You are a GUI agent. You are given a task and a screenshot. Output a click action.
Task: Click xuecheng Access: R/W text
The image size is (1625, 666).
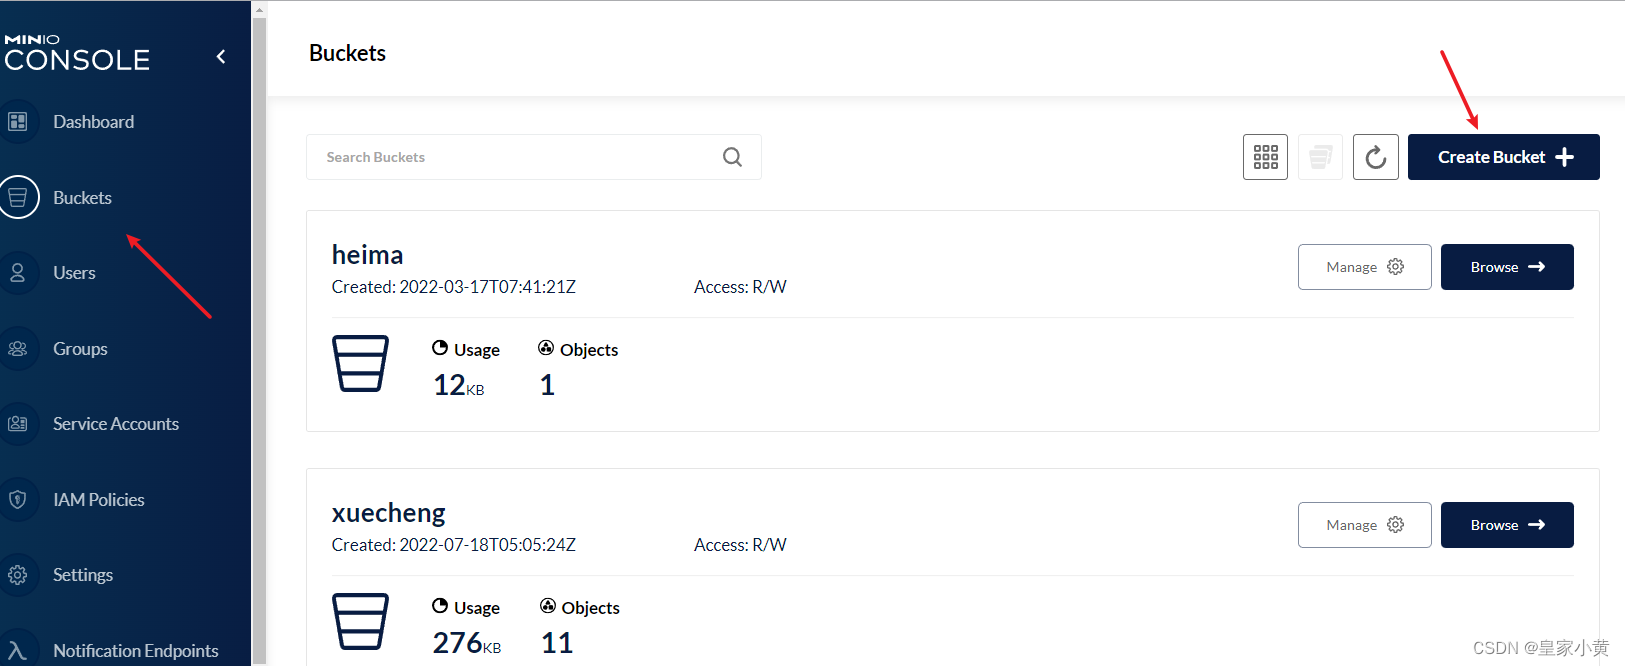[740, 545]
